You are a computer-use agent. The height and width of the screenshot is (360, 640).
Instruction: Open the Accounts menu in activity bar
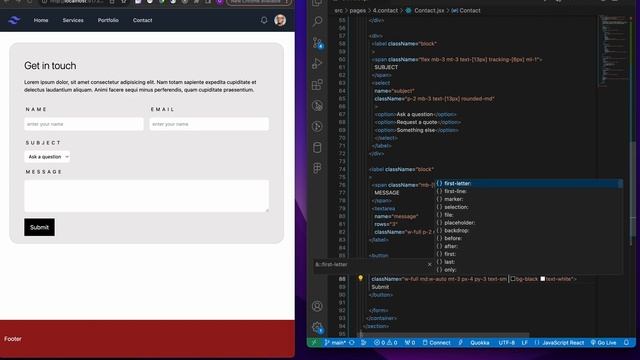[x=317, y=306]
